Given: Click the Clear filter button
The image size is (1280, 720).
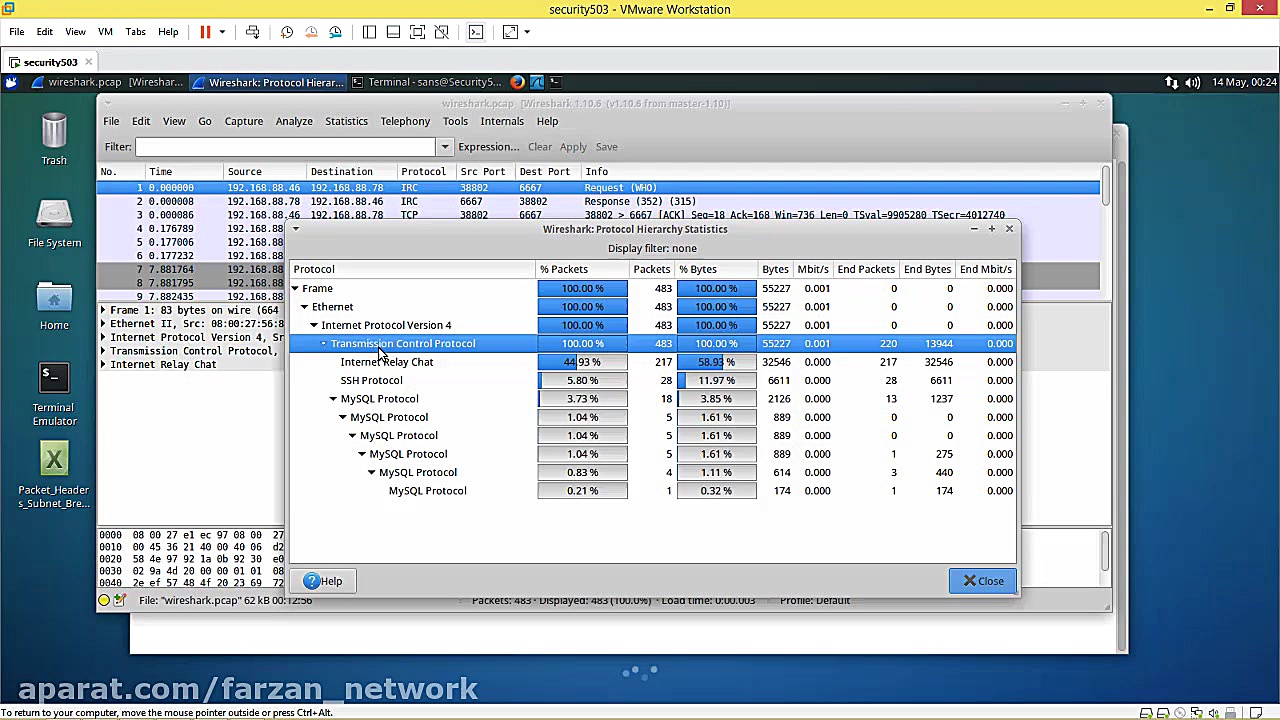Looking at the screenshot, I should (x=540, y=147).
